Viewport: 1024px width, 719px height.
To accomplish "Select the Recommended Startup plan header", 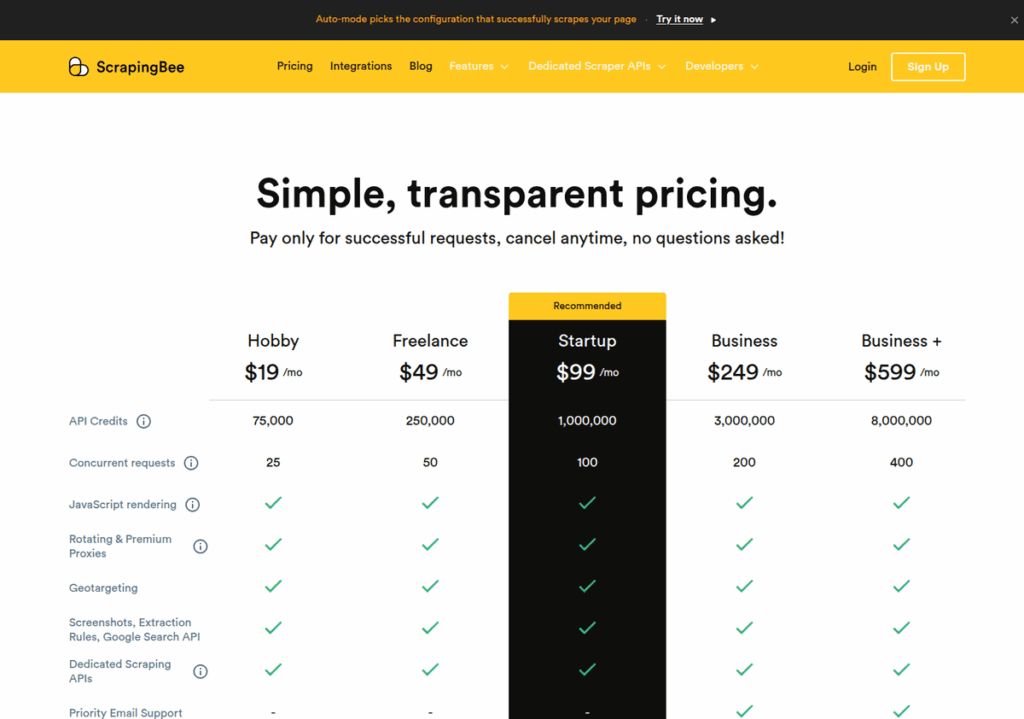I will (587, 341).
